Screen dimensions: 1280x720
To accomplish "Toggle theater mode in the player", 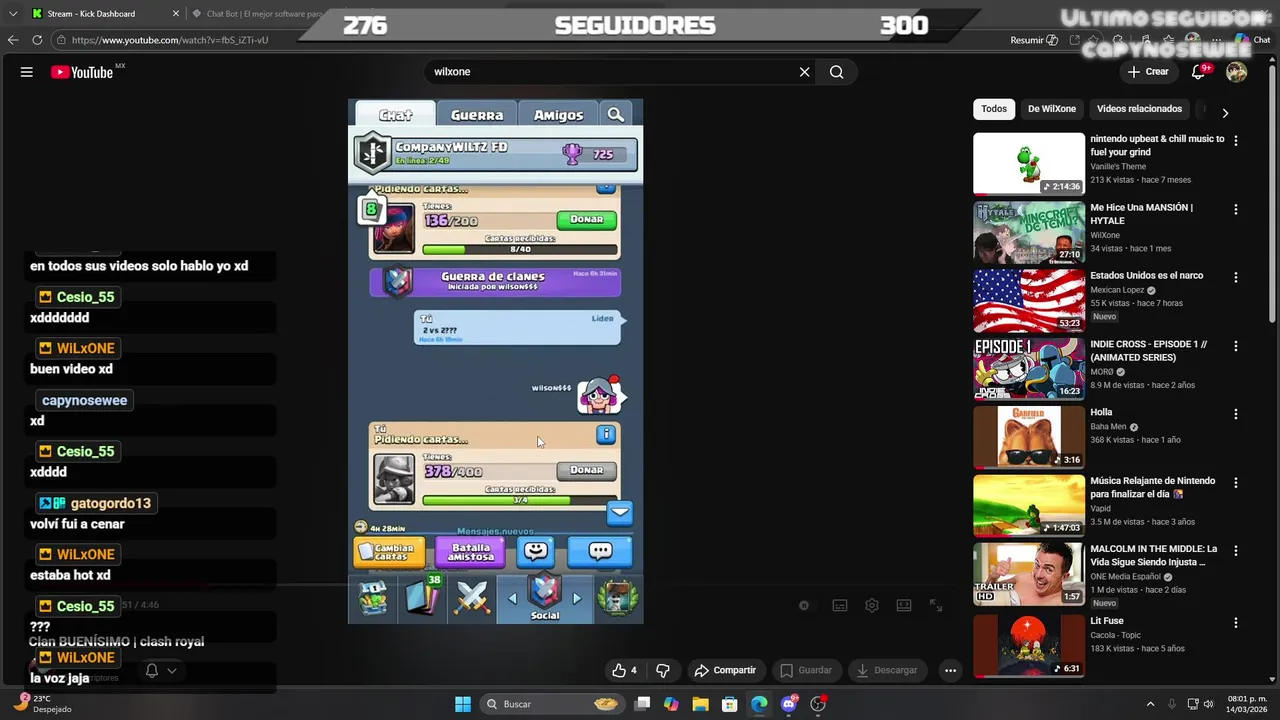I will point(904,605).
